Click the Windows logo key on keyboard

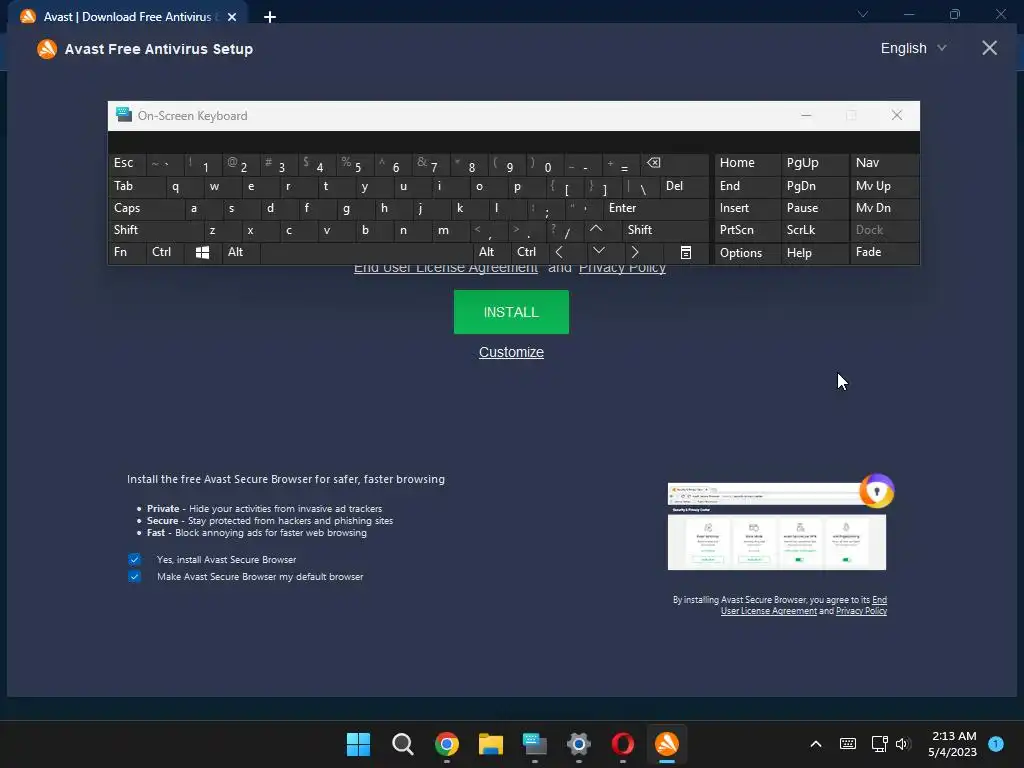click(202, 252)
